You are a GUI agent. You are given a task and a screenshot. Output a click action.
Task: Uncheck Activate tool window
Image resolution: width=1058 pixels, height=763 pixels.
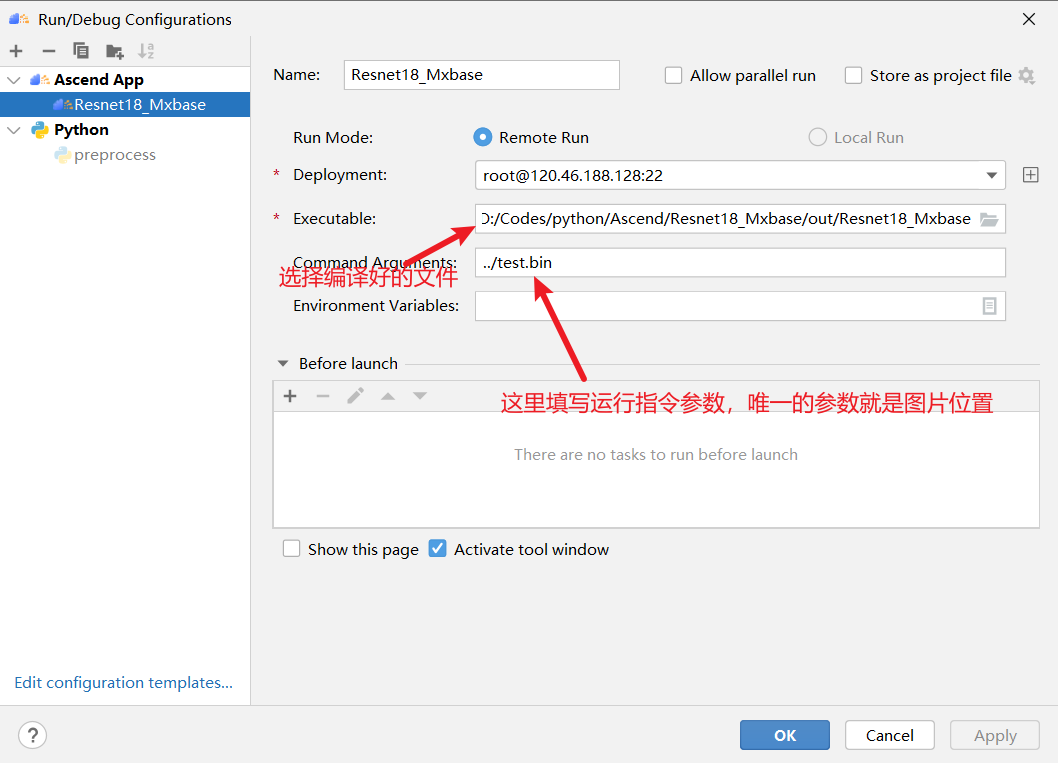coord(437,548)
